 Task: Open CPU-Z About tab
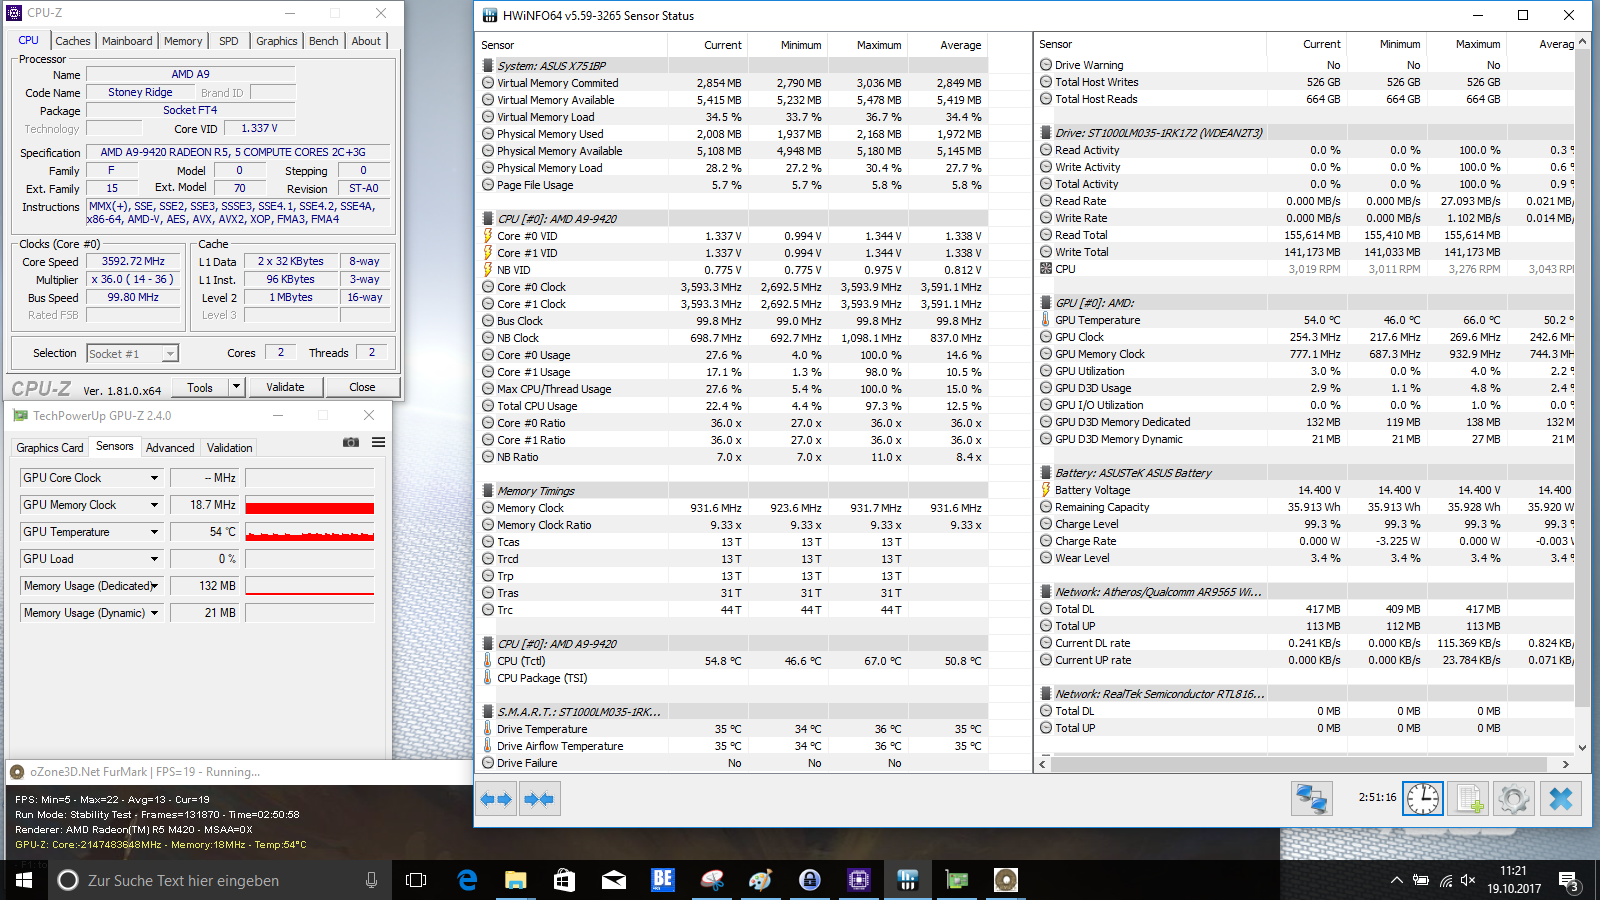(x=366, y=41)
